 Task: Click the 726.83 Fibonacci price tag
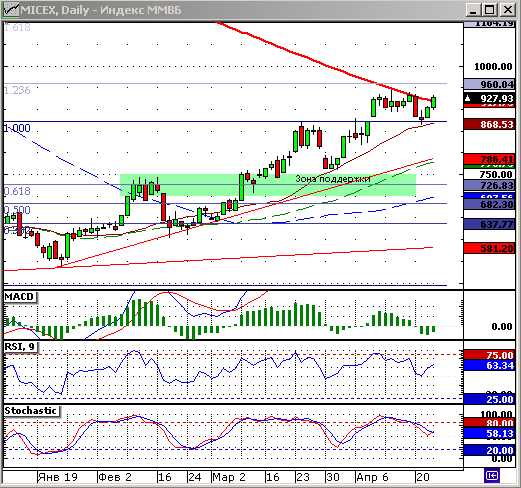pos(489,185)
